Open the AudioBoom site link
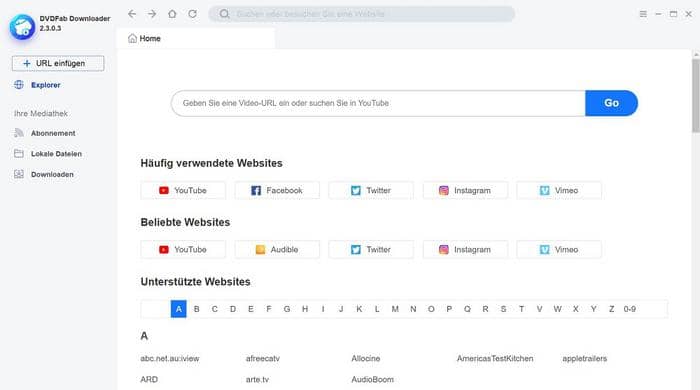Screen dimensions: 700x390 coord(372,379)
